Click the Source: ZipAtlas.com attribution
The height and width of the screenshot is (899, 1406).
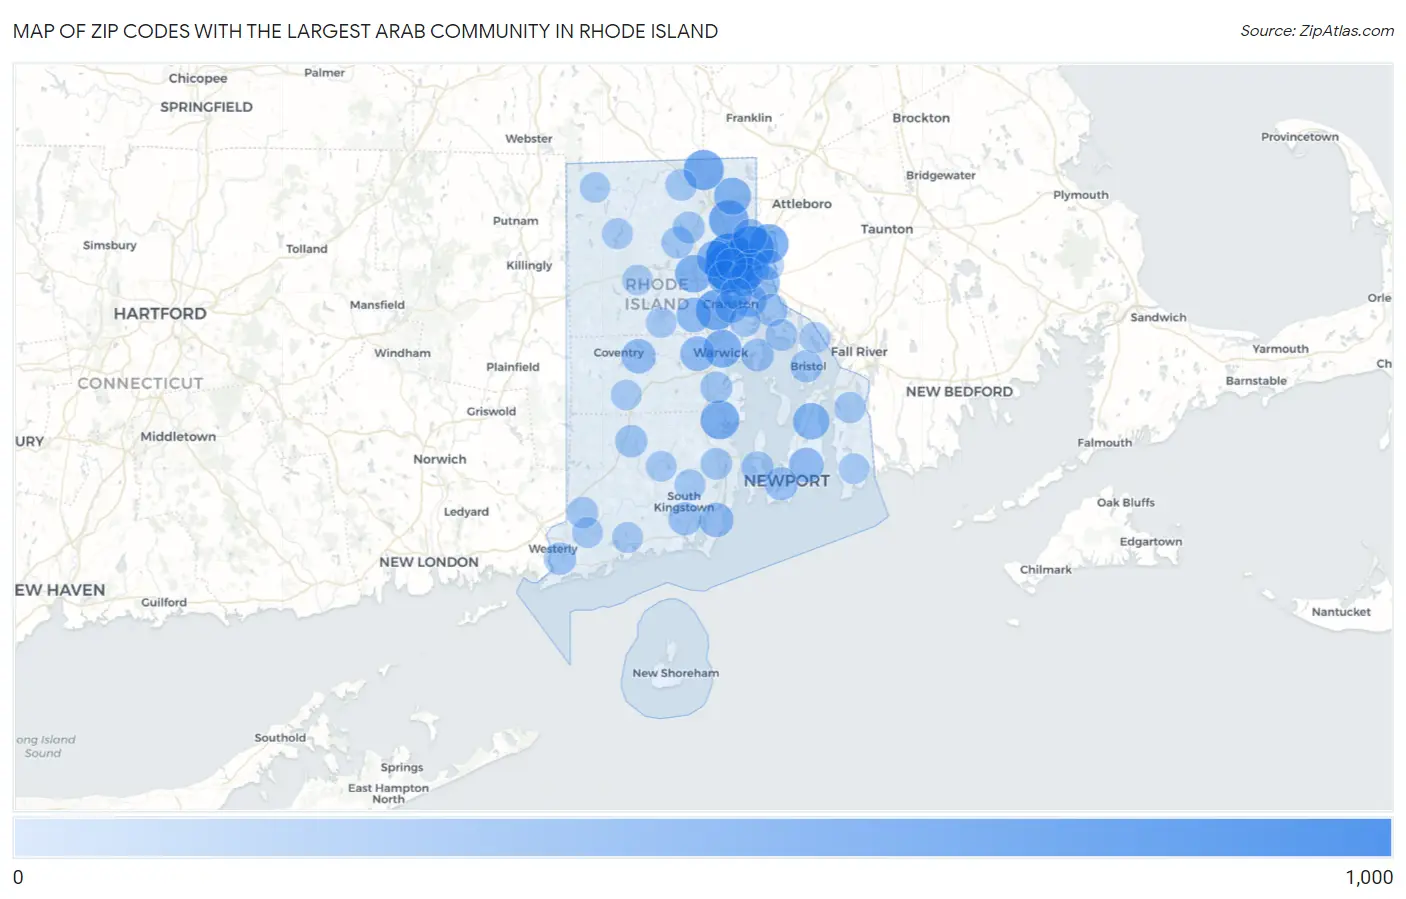1317,31
